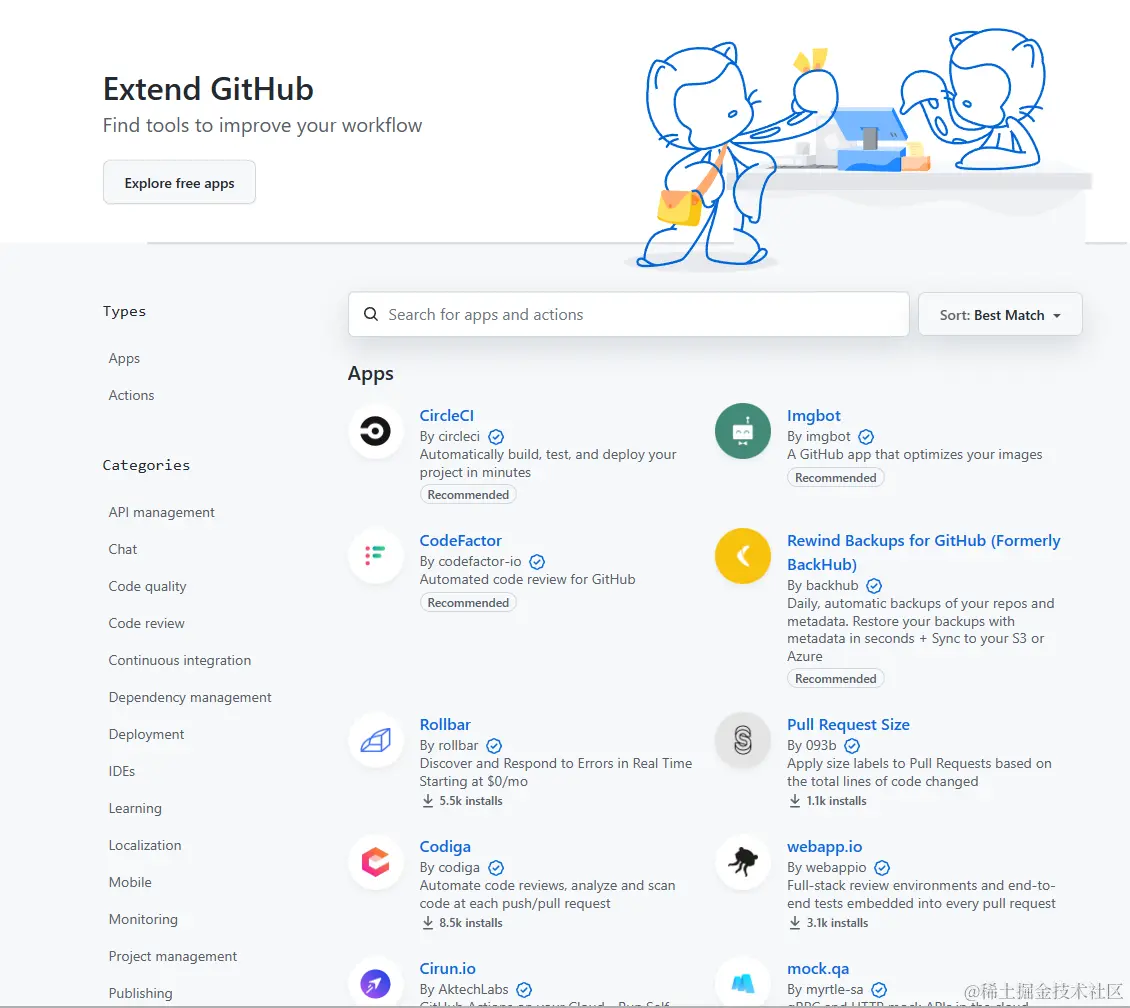
Task: Focus the Search for apps and actions field
Action: 628,314
